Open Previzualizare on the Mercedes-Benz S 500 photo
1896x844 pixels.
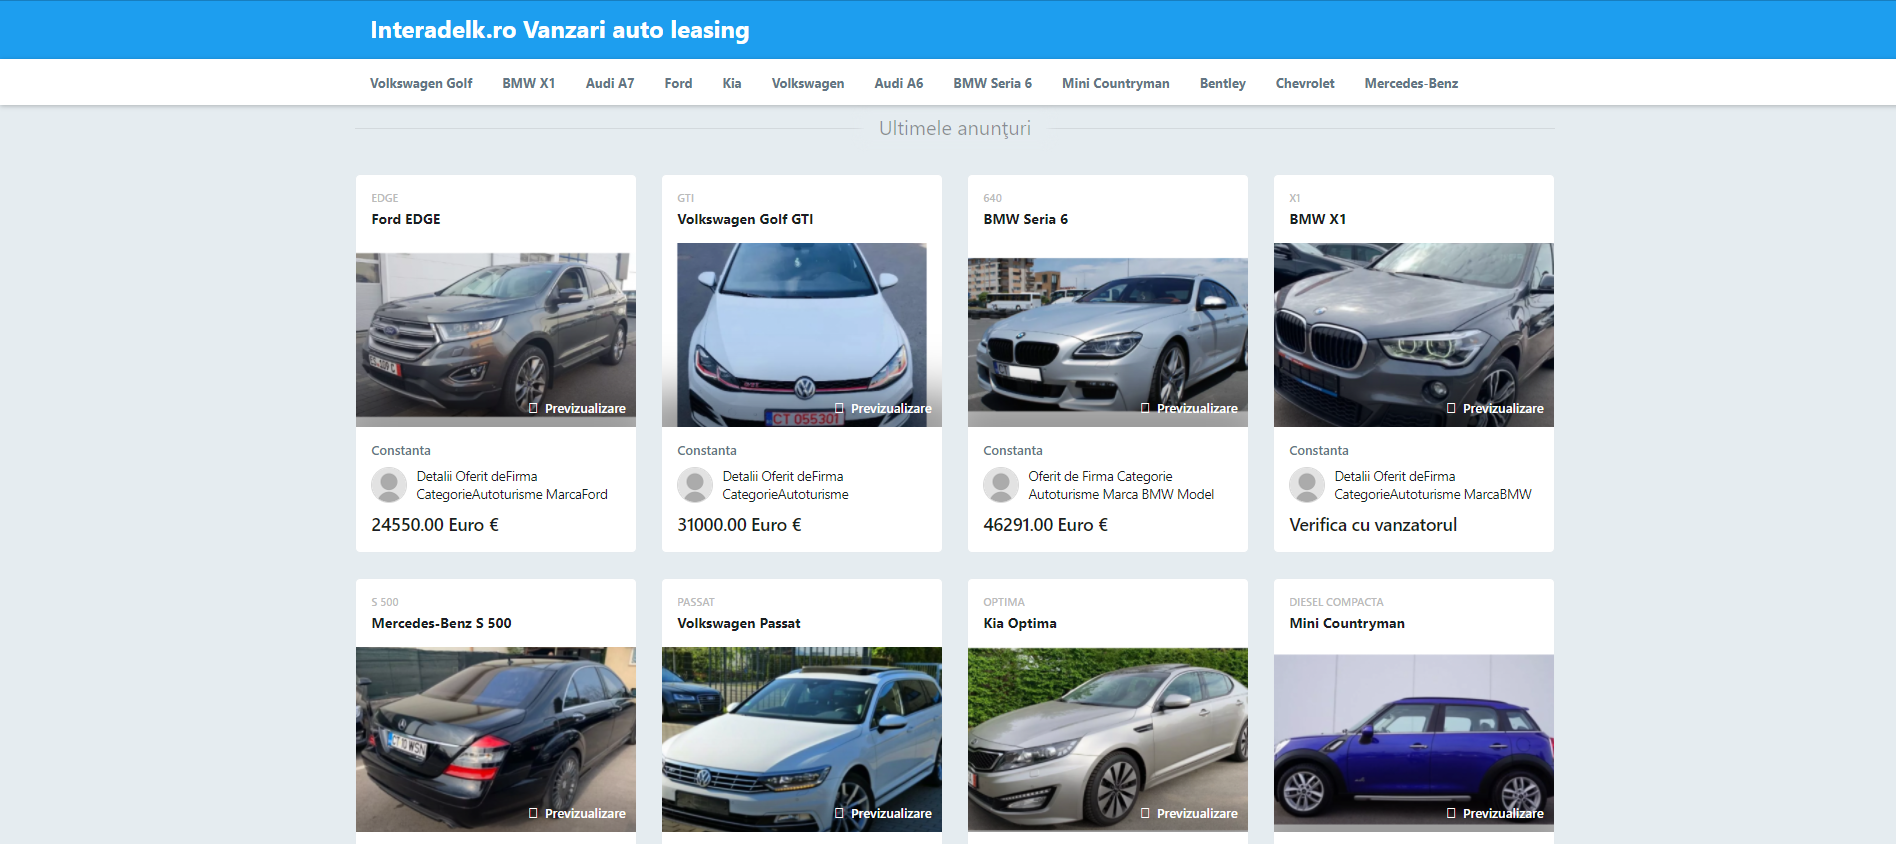pos(577,813)
